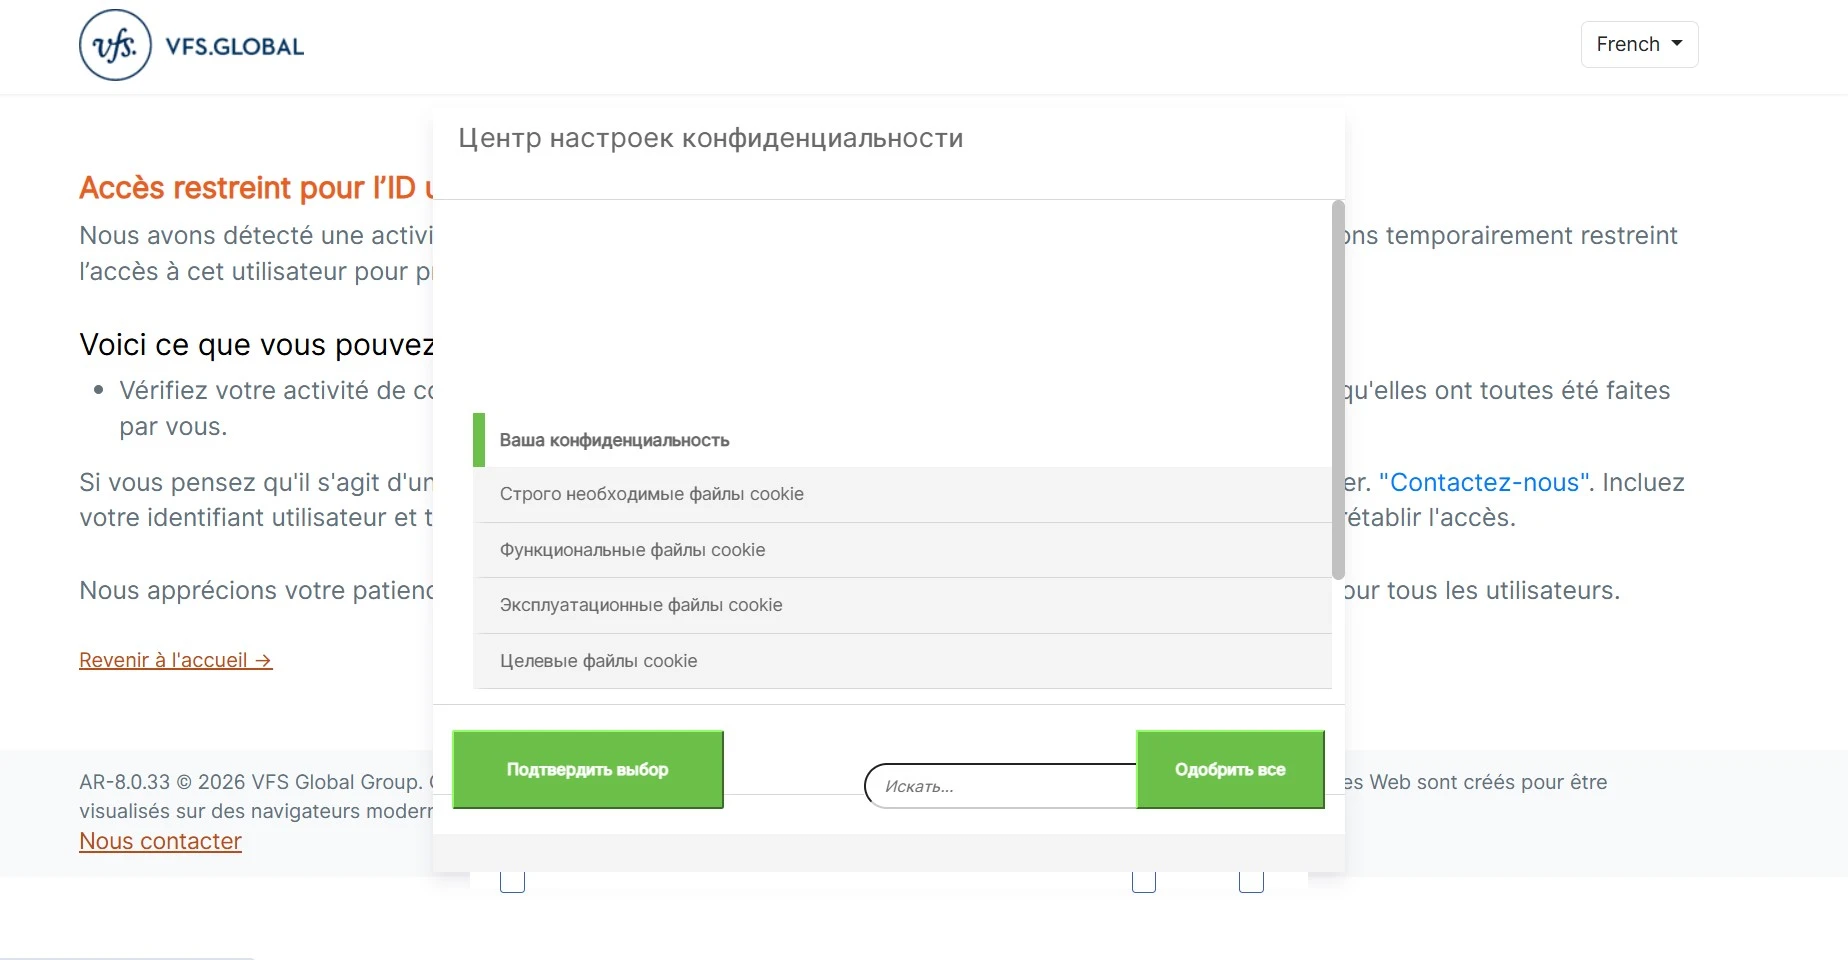Image resolution: width=1848 pixels, height=960 pixels.
Task: Click the Nous contacter footer link
Action: (x=160, y=841)
